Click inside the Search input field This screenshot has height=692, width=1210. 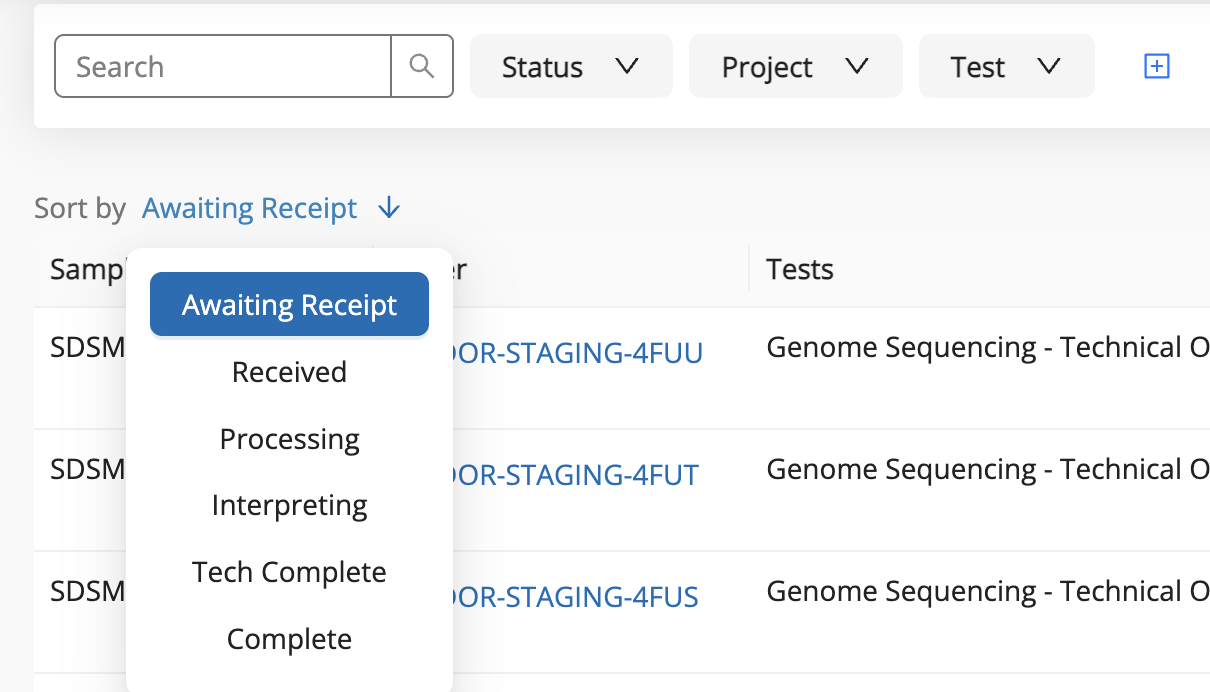point(222,66)
